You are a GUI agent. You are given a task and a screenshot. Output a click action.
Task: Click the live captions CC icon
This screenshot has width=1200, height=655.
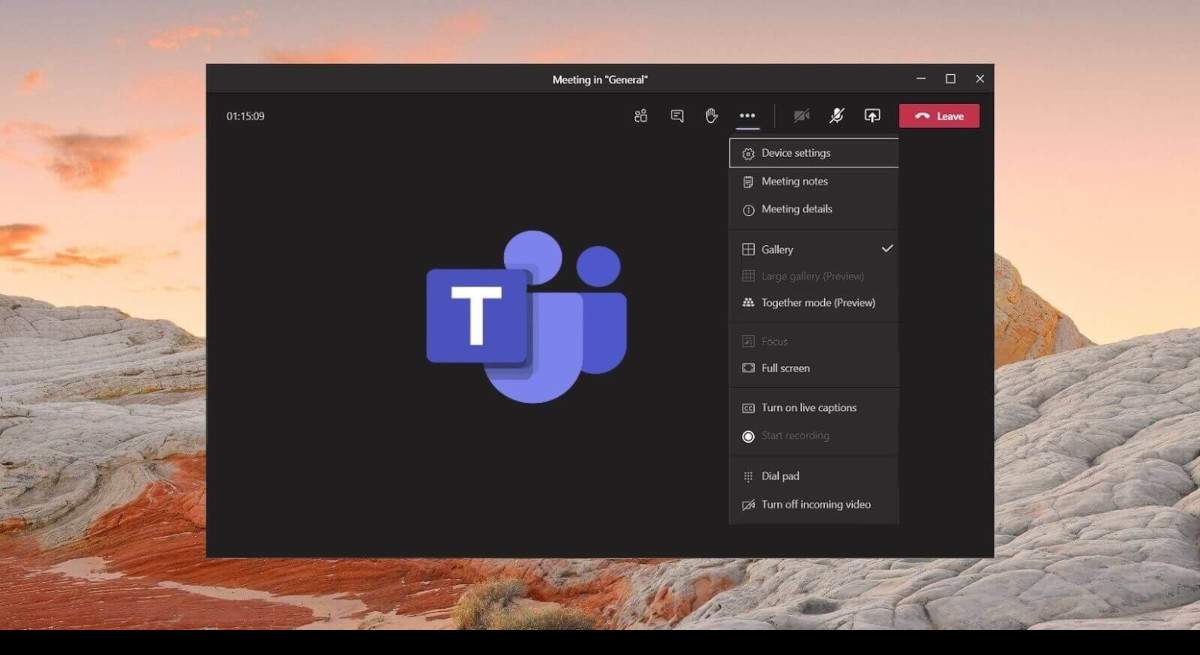pos(748,408)
